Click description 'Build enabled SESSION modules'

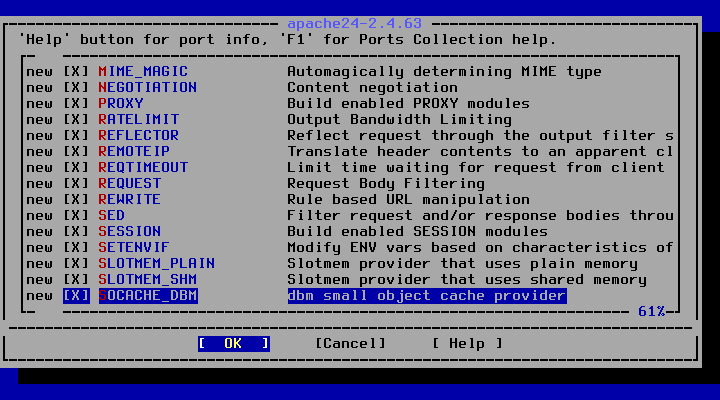pos(417,231)
